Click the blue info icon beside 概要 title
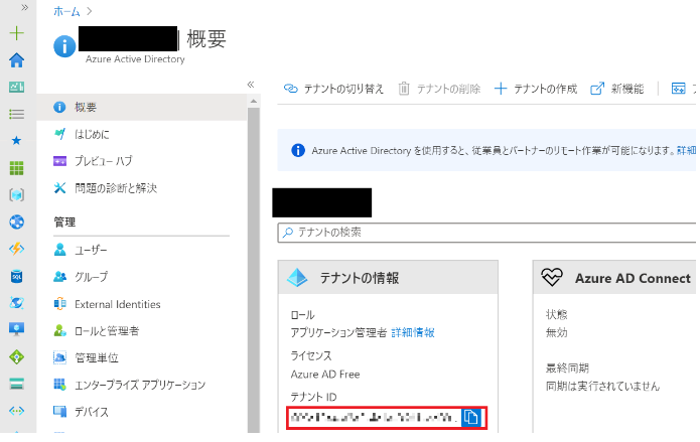The width and height of the screenshot is (700, 442). (x=65, y=46)
